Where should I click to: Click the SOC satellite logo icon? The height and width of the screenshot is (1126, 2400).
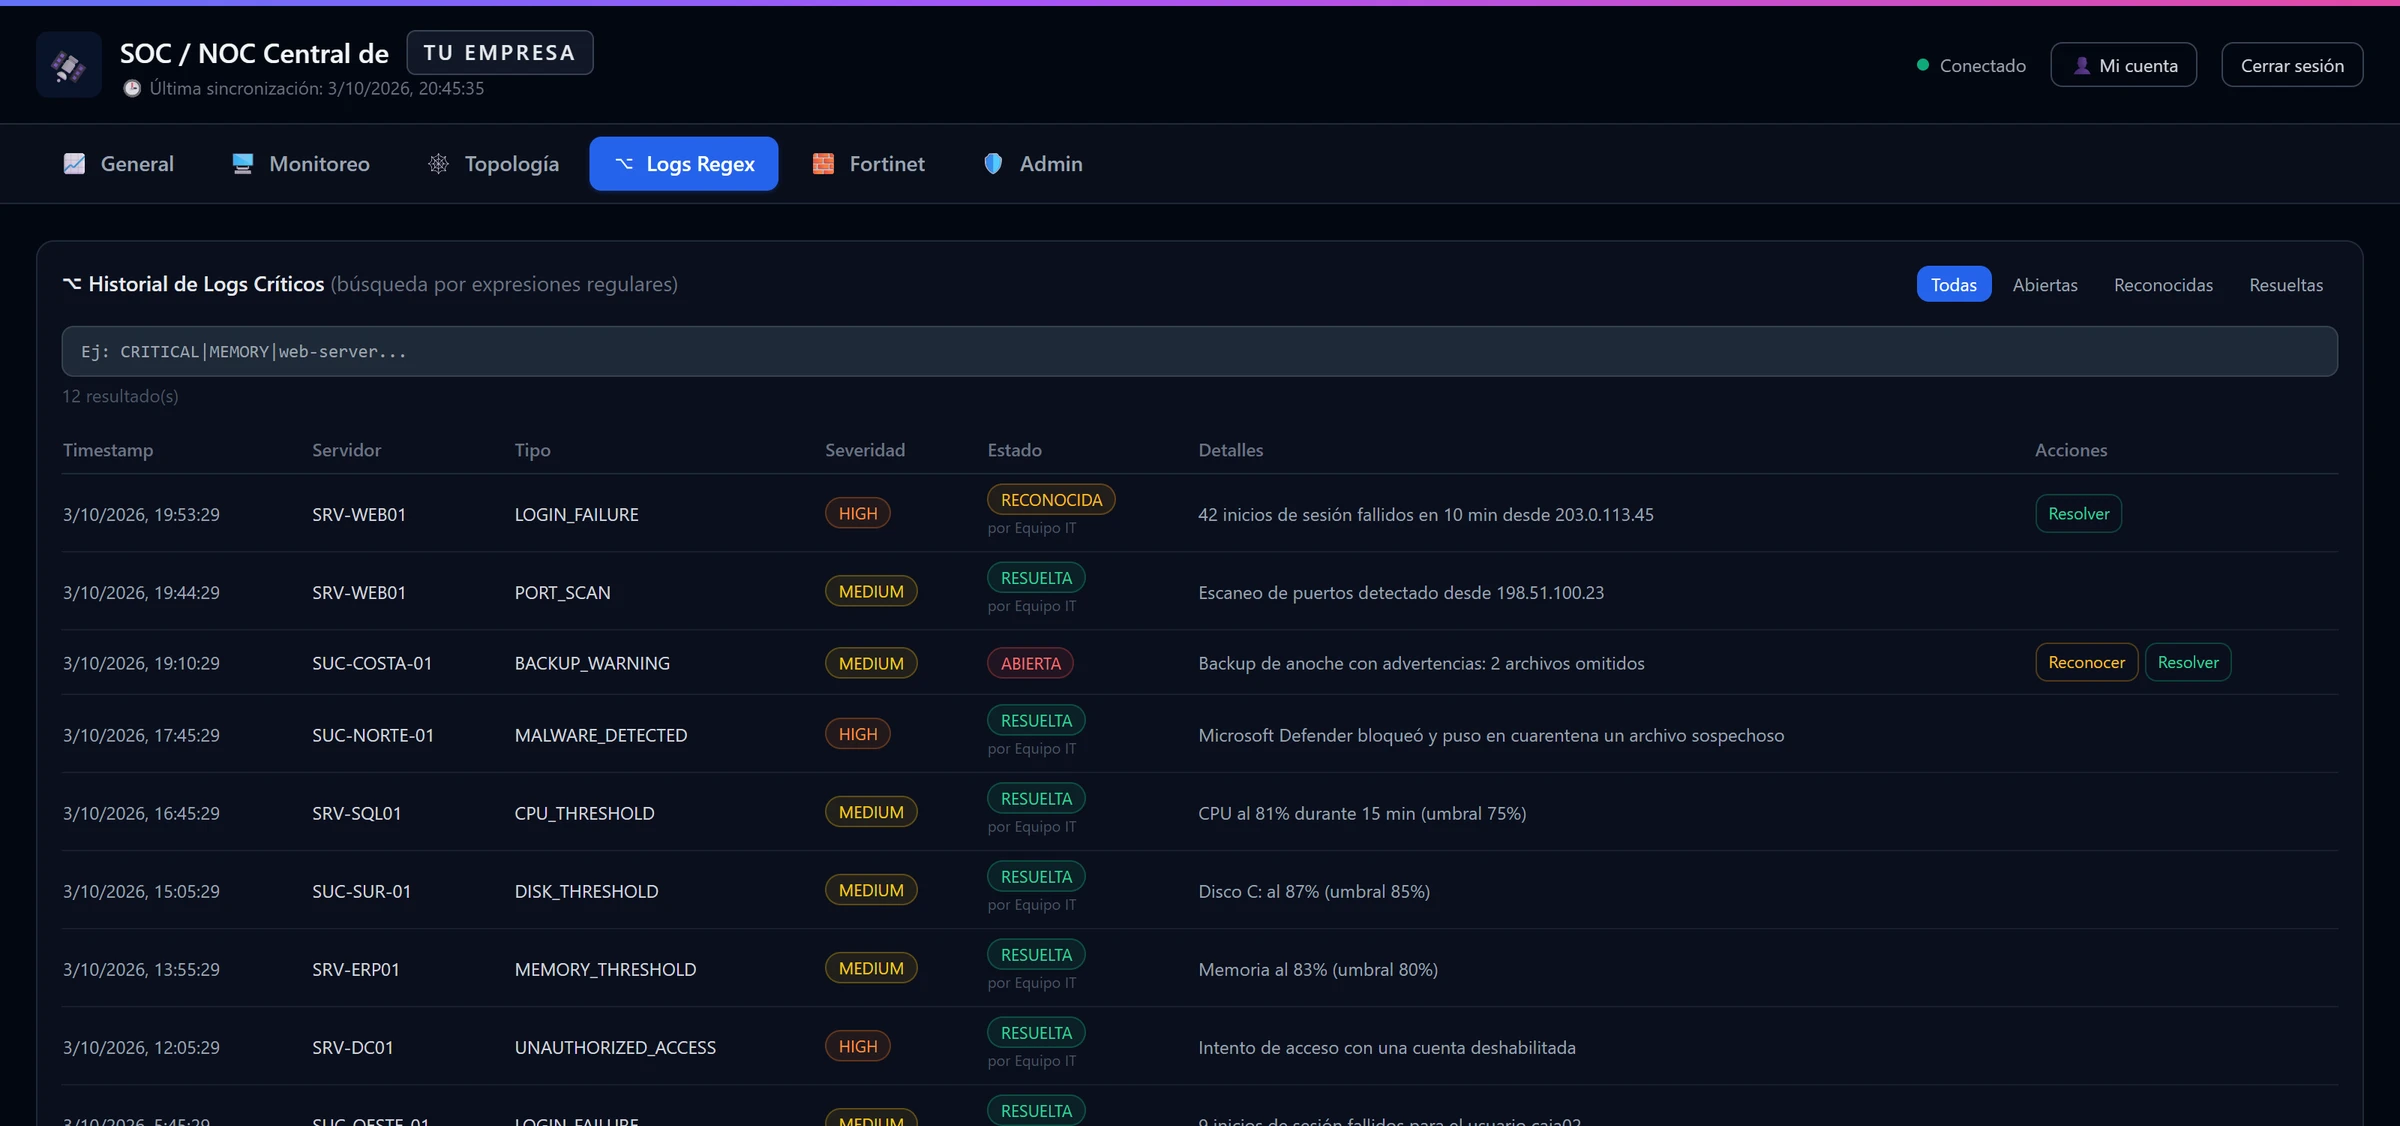[x=69, y=65]
